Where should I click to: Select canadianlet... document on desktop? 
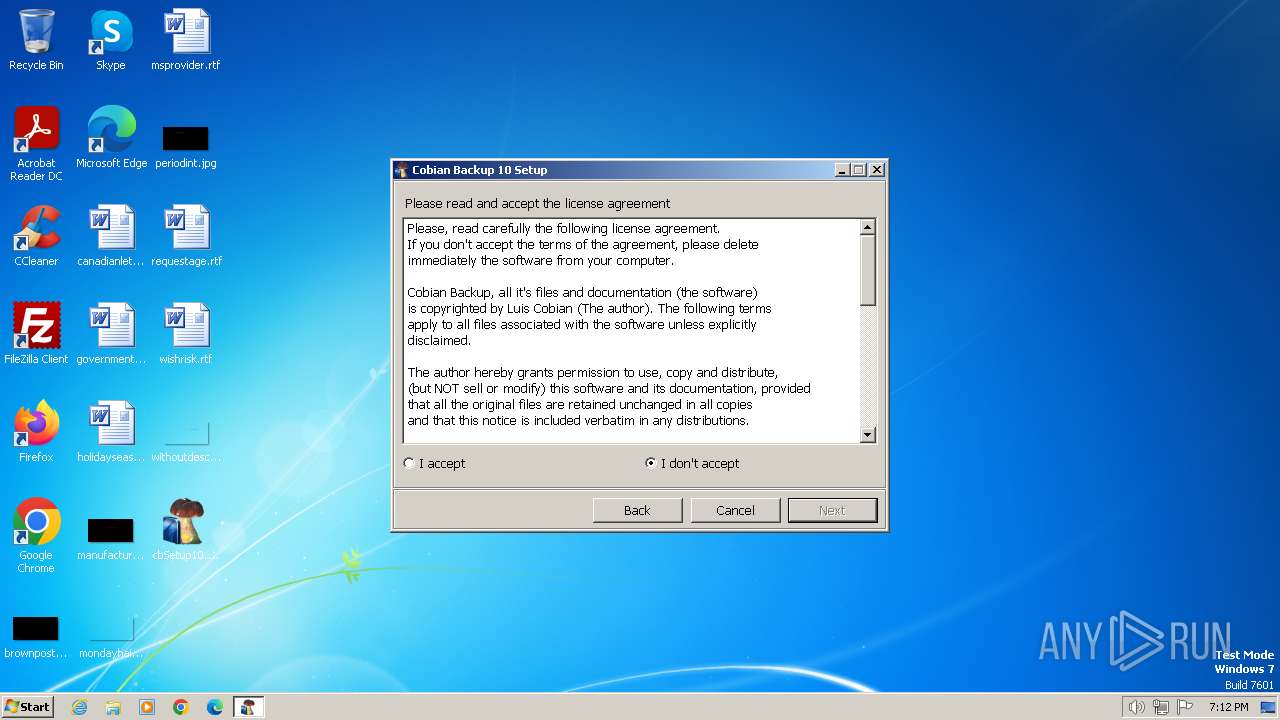111,236
